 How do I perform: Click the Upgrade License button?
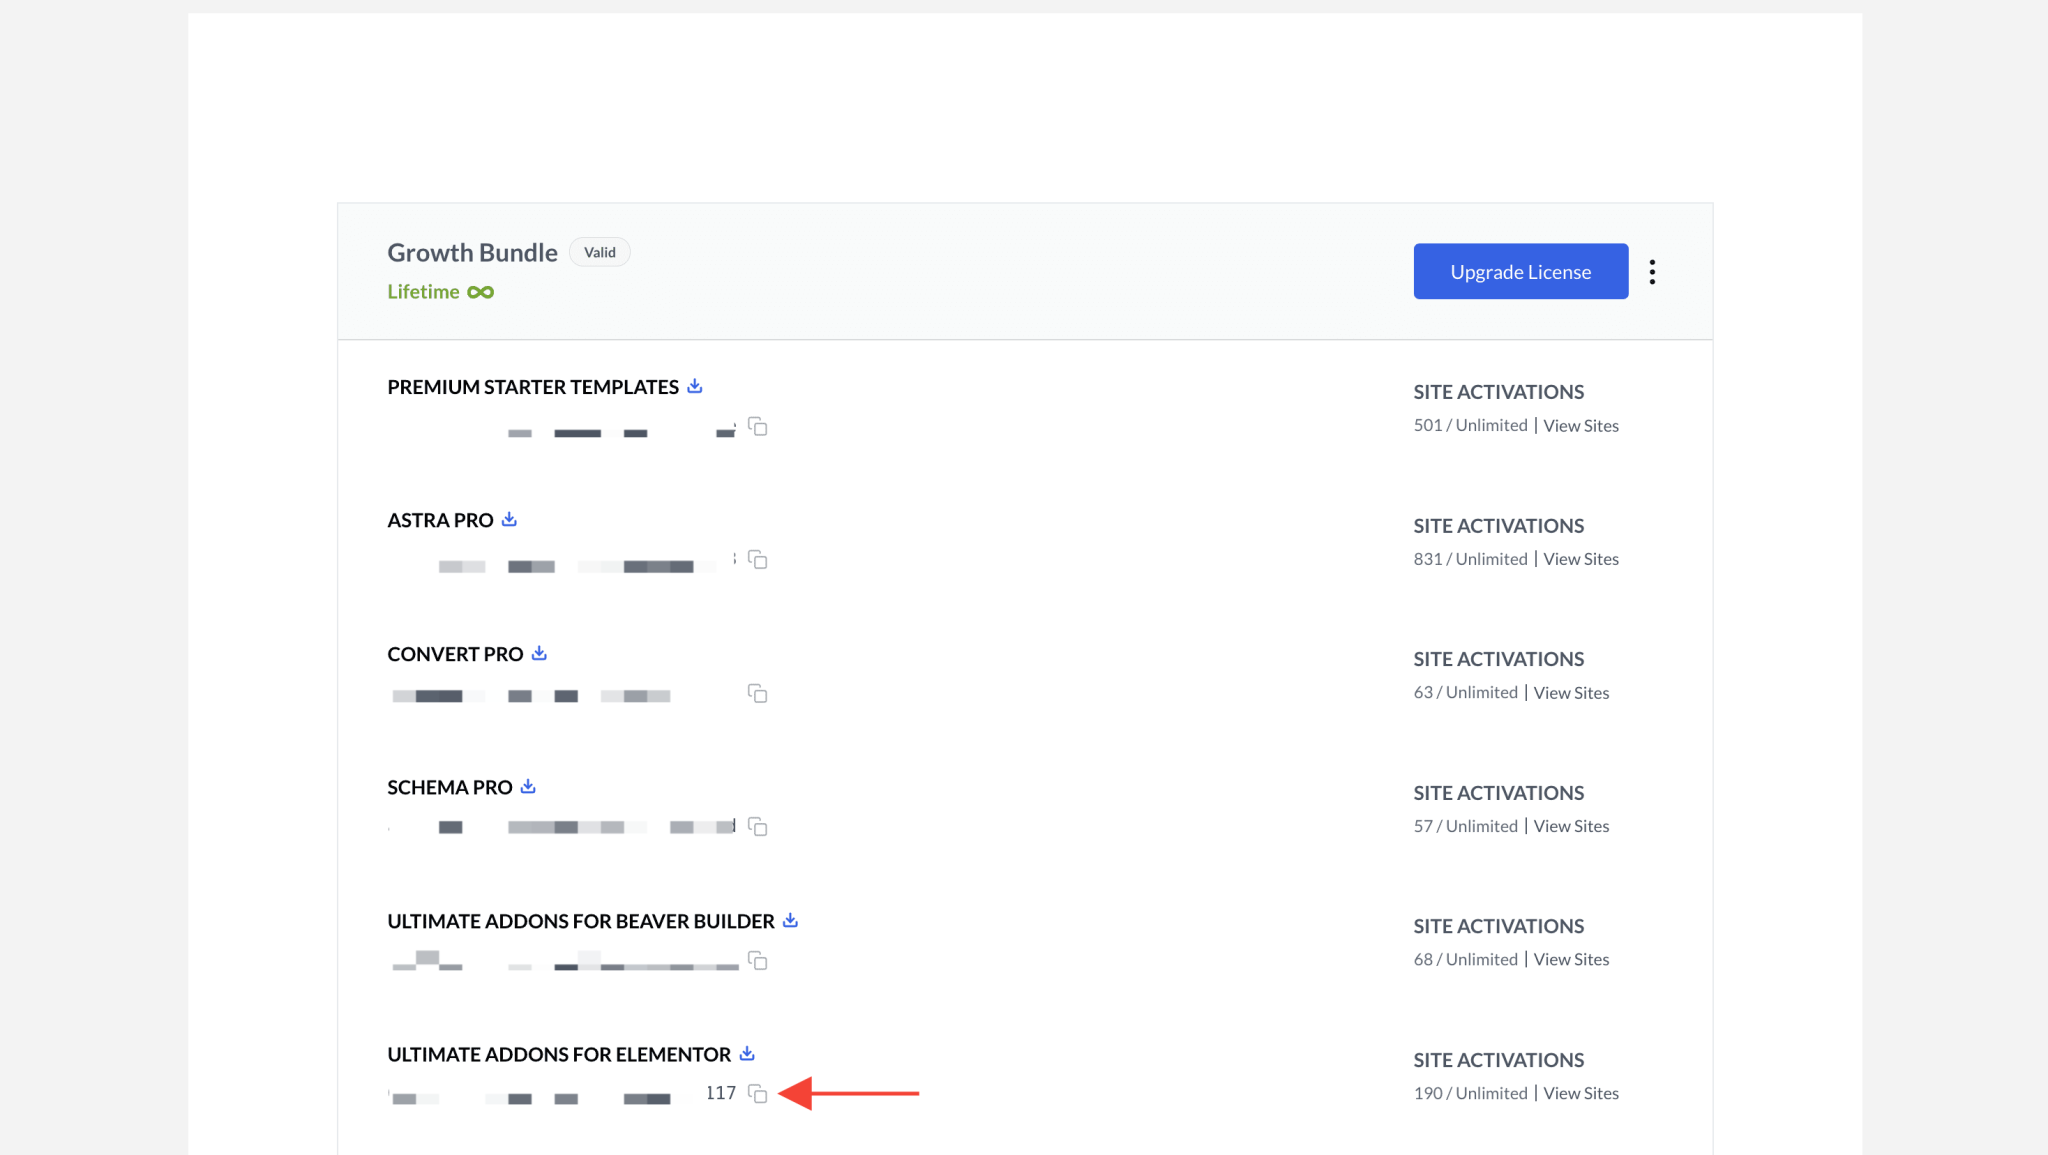click(x=1520, y=271)
